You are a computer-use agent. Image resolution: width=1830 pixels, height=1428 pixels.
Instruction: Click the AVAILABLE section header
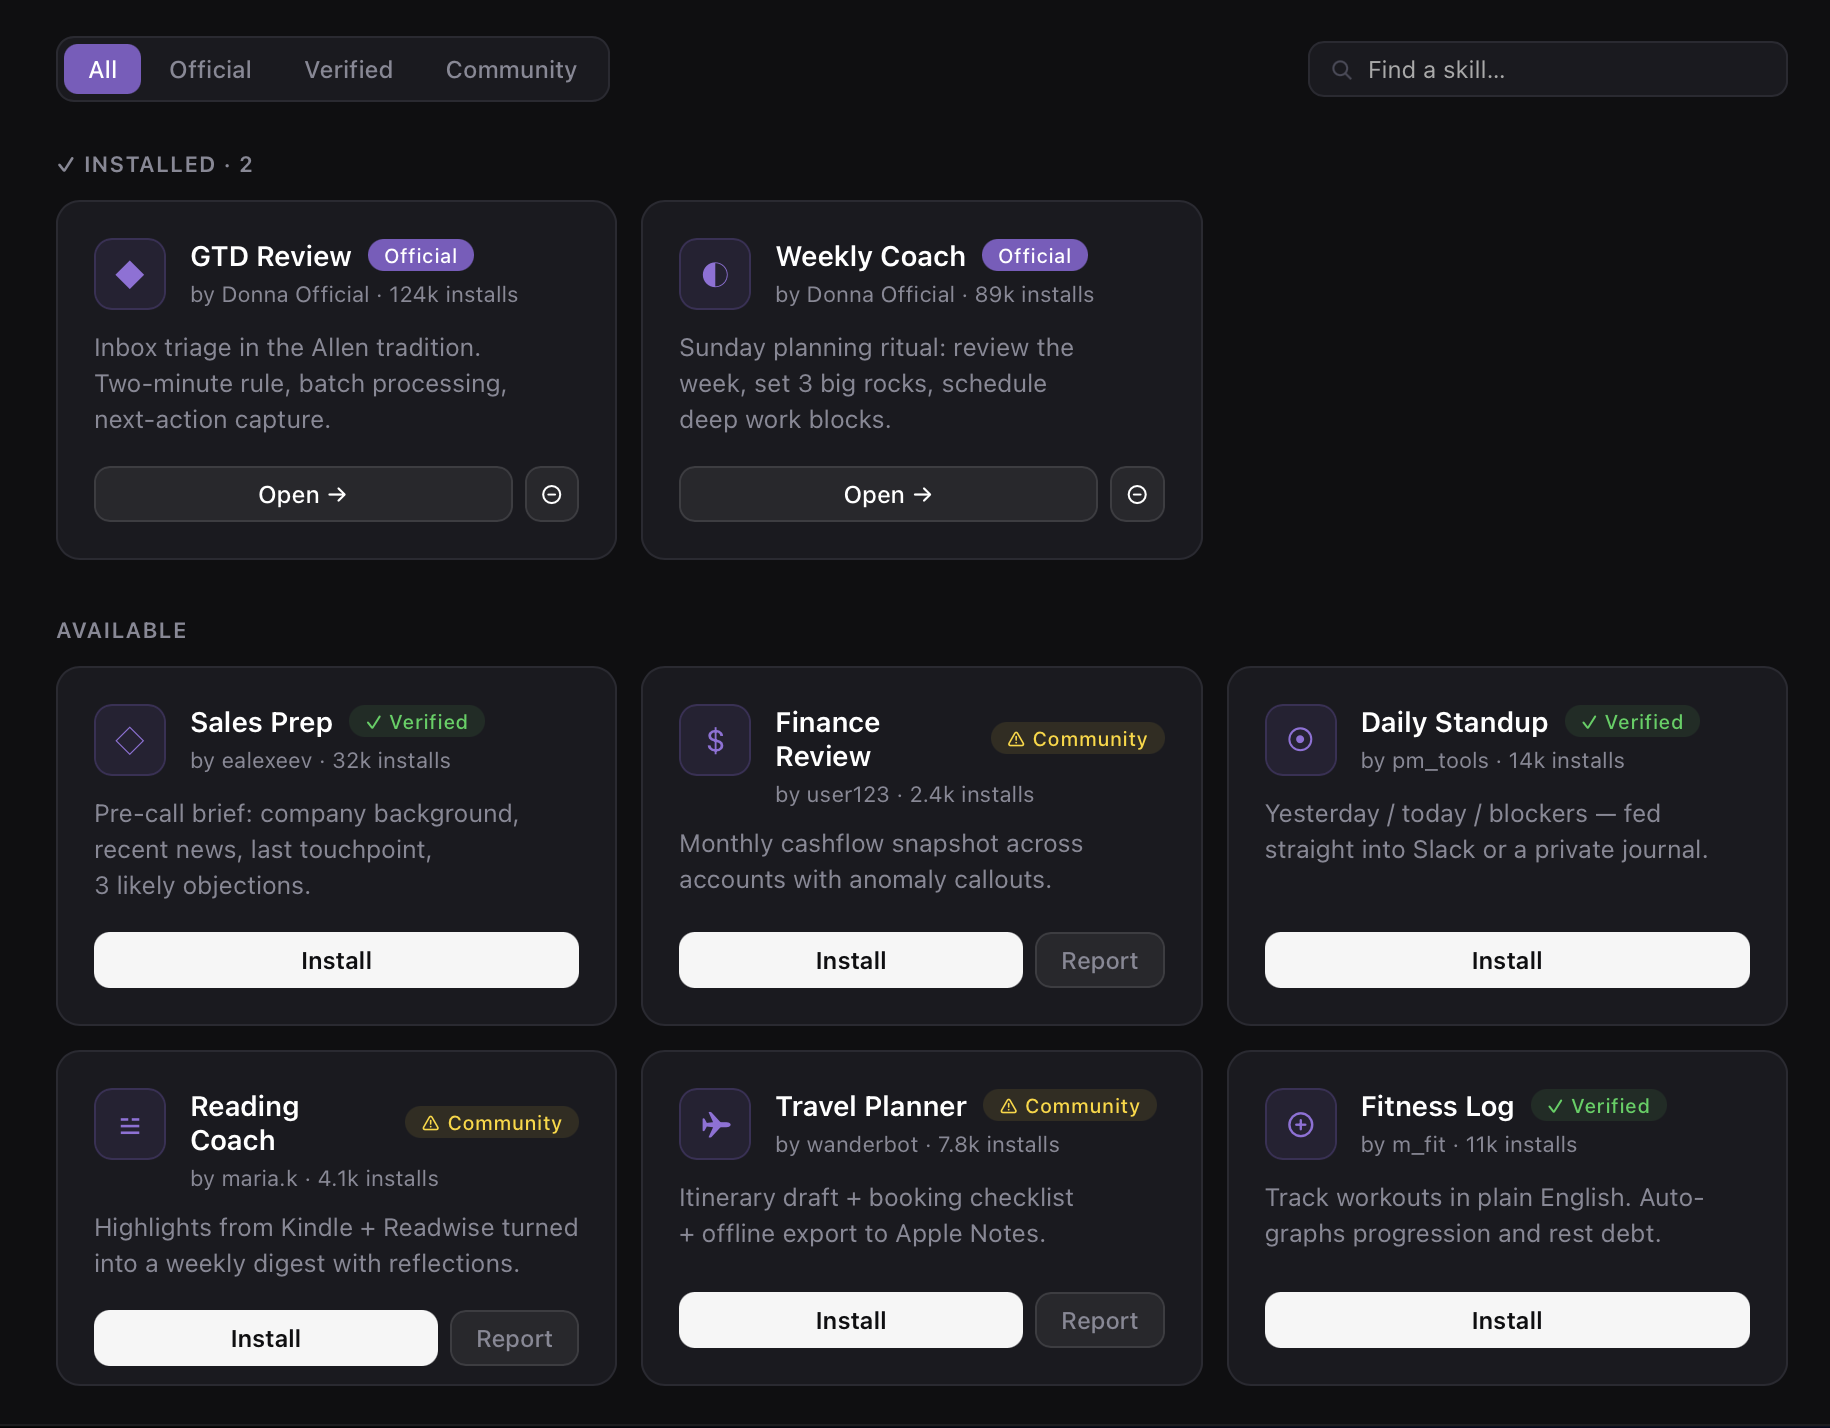[121, 630]
